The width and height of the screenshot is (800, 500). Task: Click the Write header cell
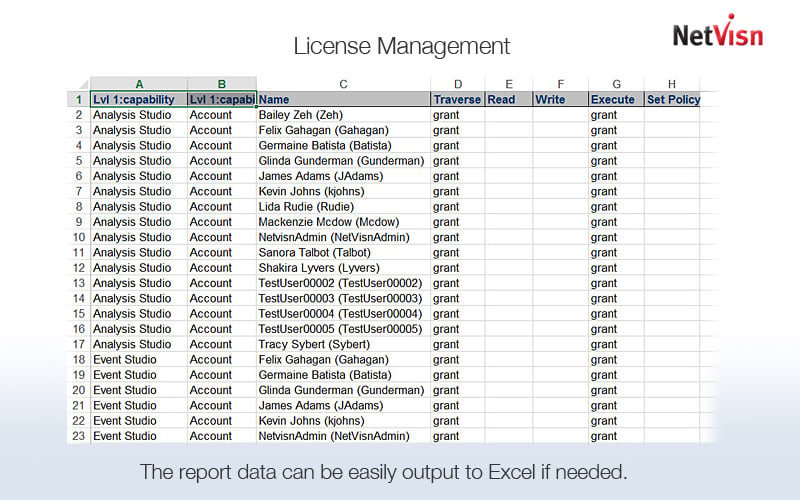point(560,100)
